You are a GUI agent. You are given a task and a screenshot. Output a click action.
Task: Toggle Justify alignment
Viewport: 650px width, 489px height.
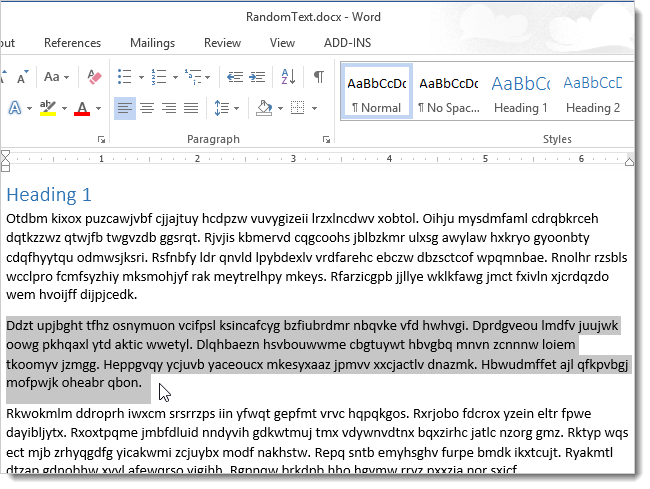coord(190,108)
